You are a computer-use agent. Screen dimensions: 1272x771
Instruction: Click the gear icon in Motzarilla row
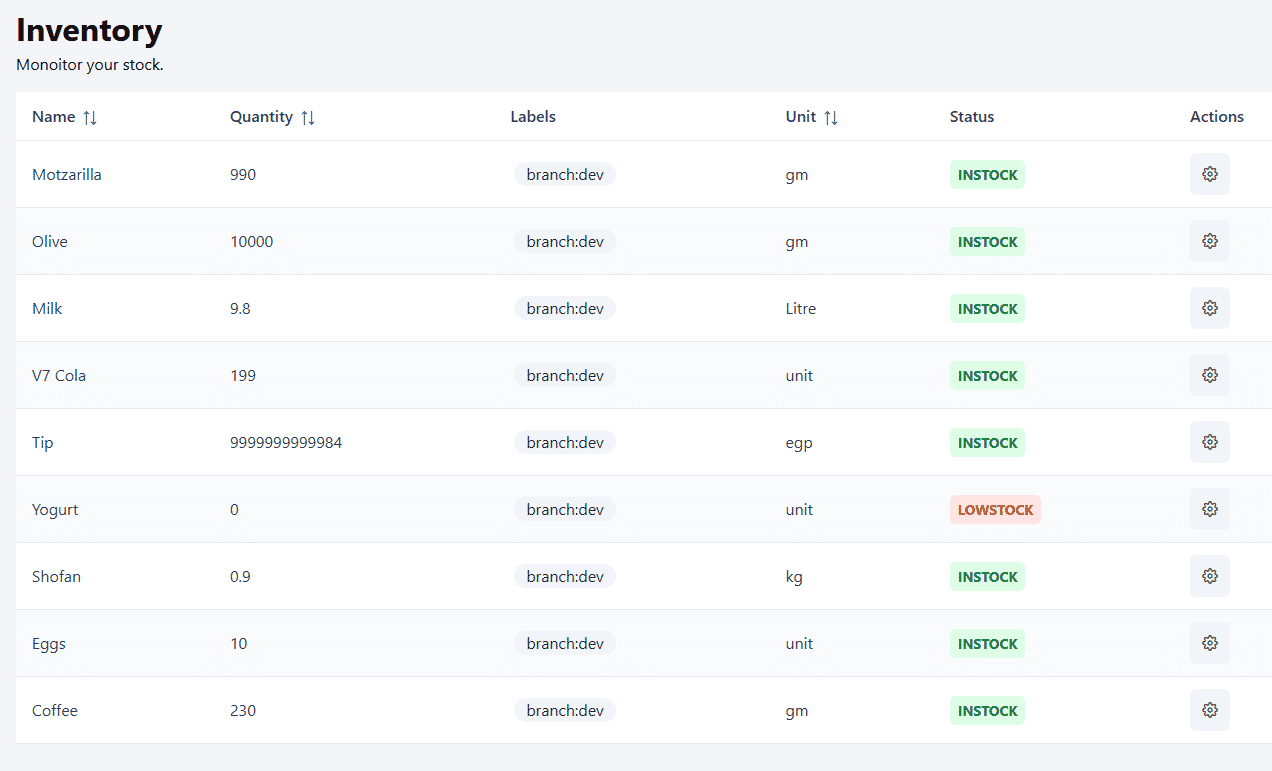point(1209,174)
